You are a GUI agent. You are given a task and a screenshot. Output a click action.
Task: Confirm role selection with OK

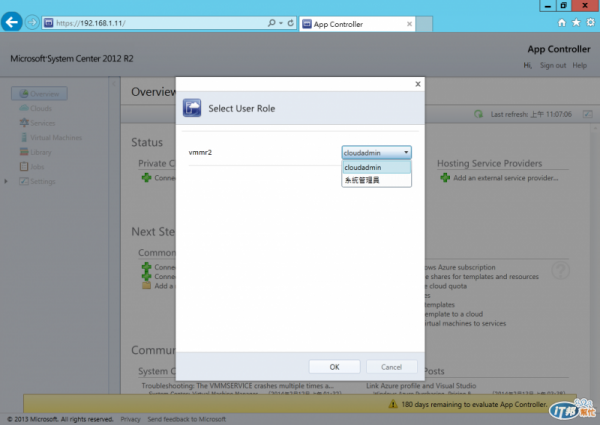pos(334,367)
